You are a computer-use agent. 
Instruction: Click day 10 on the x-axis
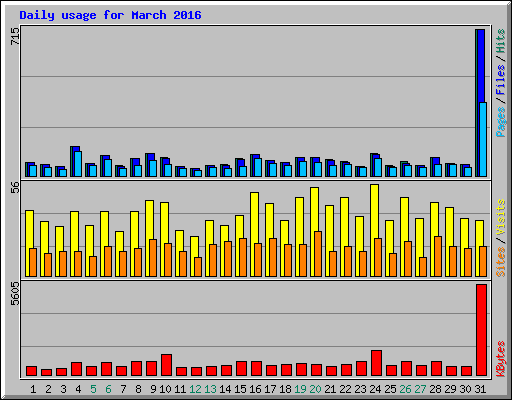165,389
